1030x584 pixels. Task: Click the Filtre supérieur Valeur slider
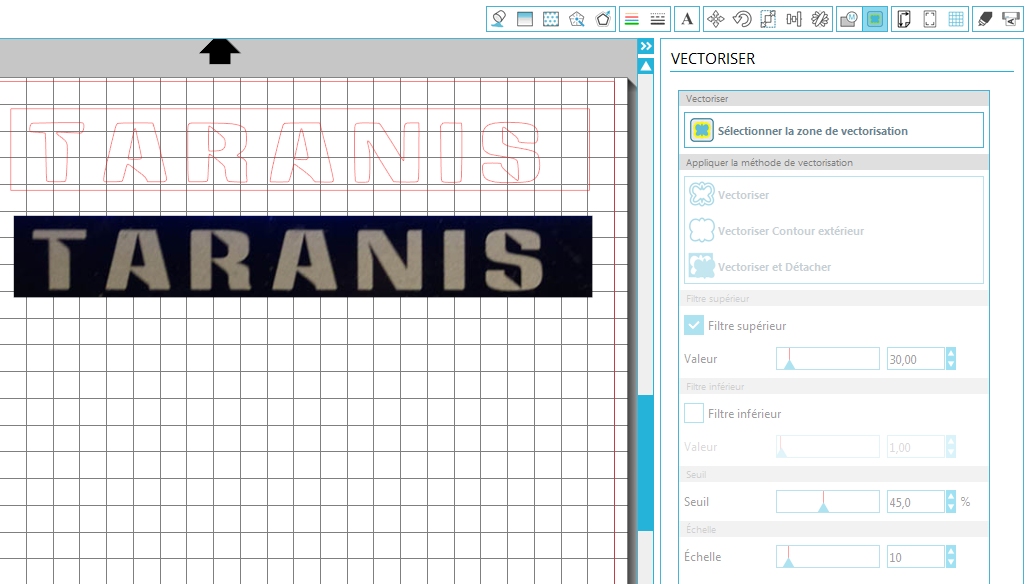tap(828, 359)
